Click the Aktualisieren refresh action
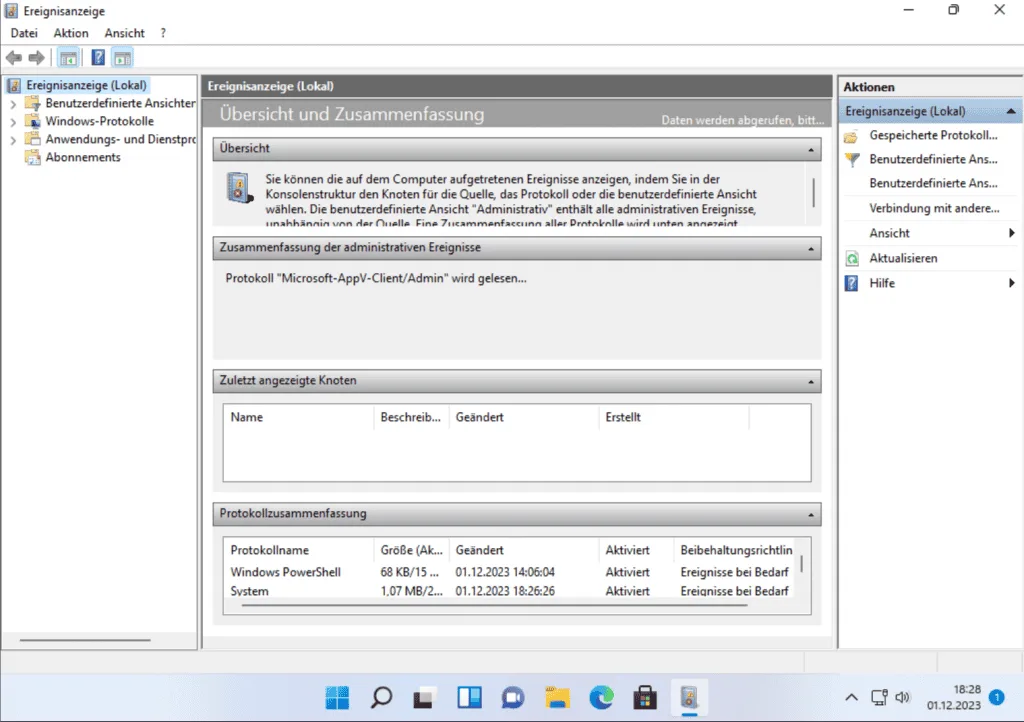This screenshot has height=722, width=1024. click(x=903, y=258)
